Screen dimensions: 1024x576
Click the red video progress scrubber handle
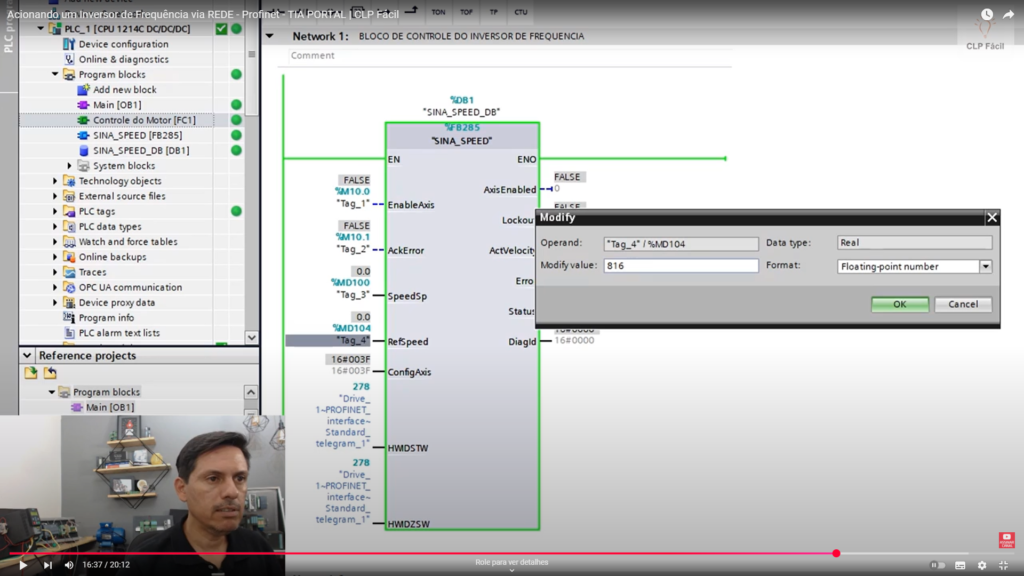tap(836, 553)
